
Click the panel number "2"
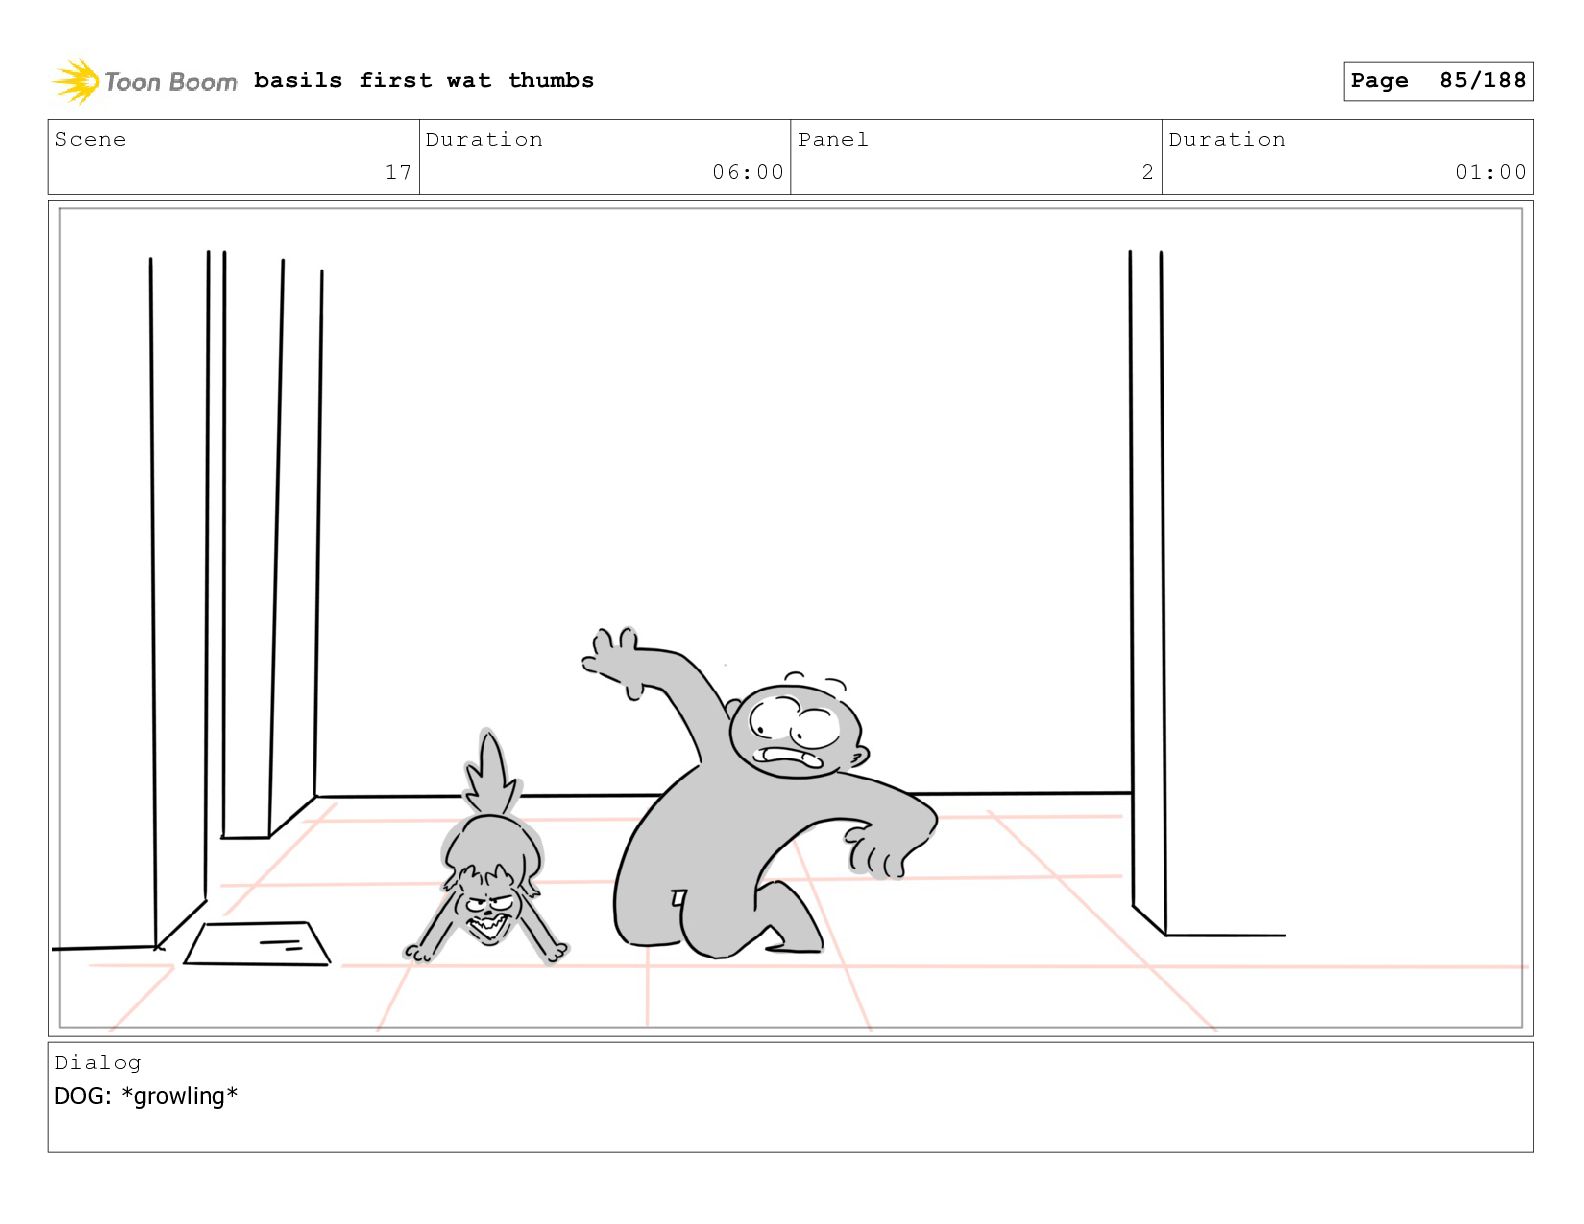coord(1148,172)
